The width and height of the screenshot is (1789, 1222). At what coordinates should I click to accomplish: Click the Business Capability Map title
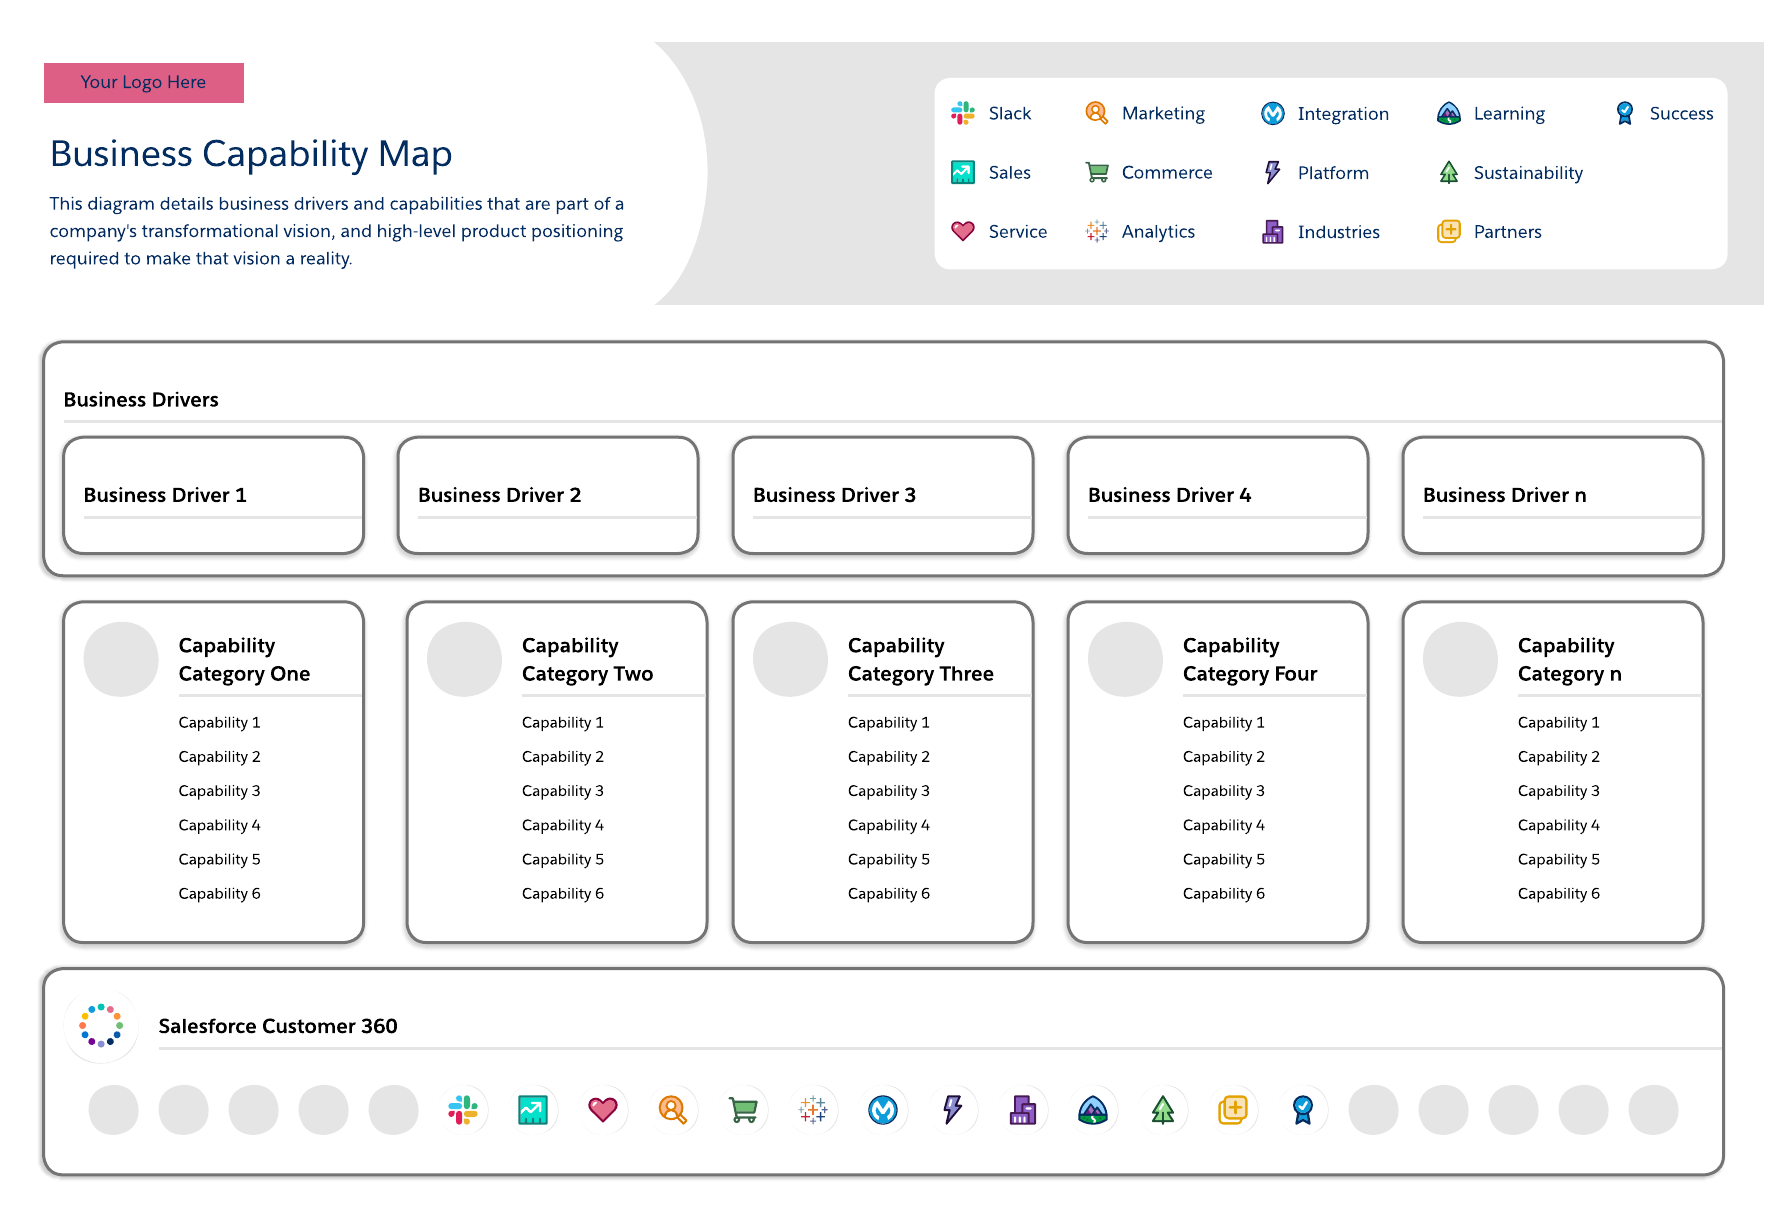(250, 154)
